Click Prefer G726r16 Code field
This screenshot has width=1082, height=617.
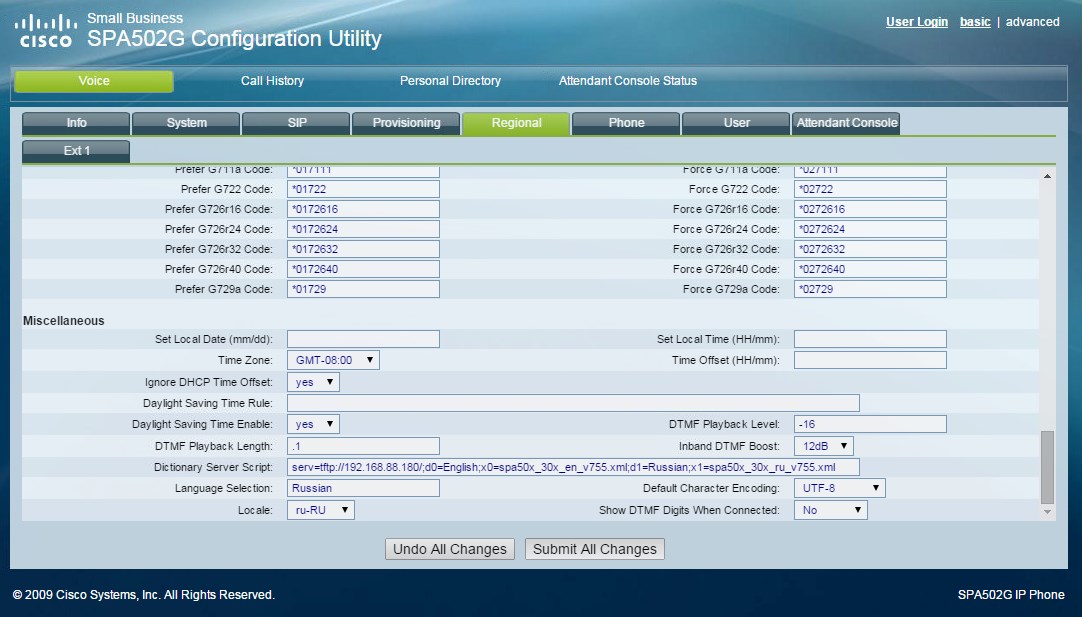pyautogui.click(x=363, y=209)
